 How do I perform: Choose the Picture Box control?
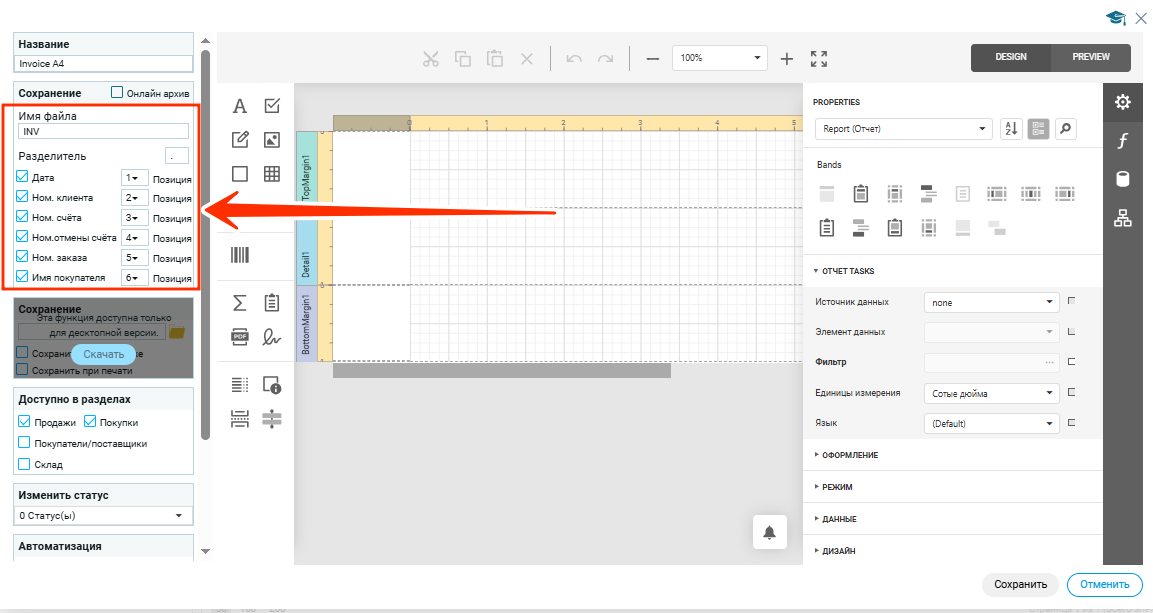coord(271,140)
